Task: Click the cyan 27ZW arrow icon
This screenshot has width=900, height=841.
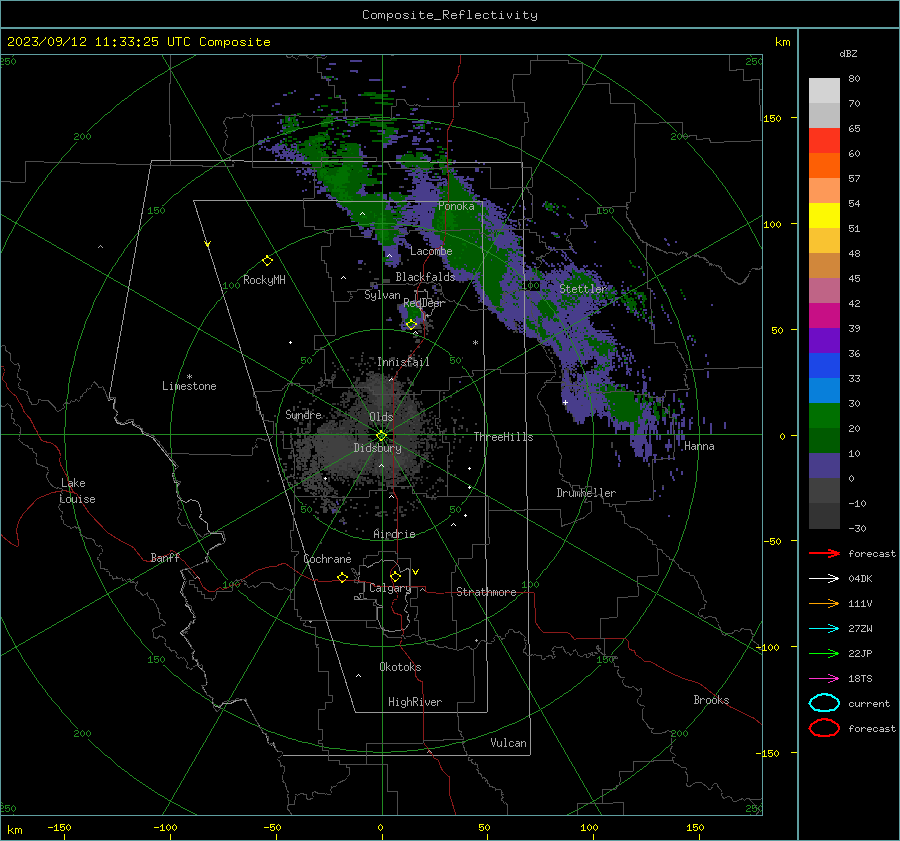Action: pyautogui.click(x=824, y=629)
